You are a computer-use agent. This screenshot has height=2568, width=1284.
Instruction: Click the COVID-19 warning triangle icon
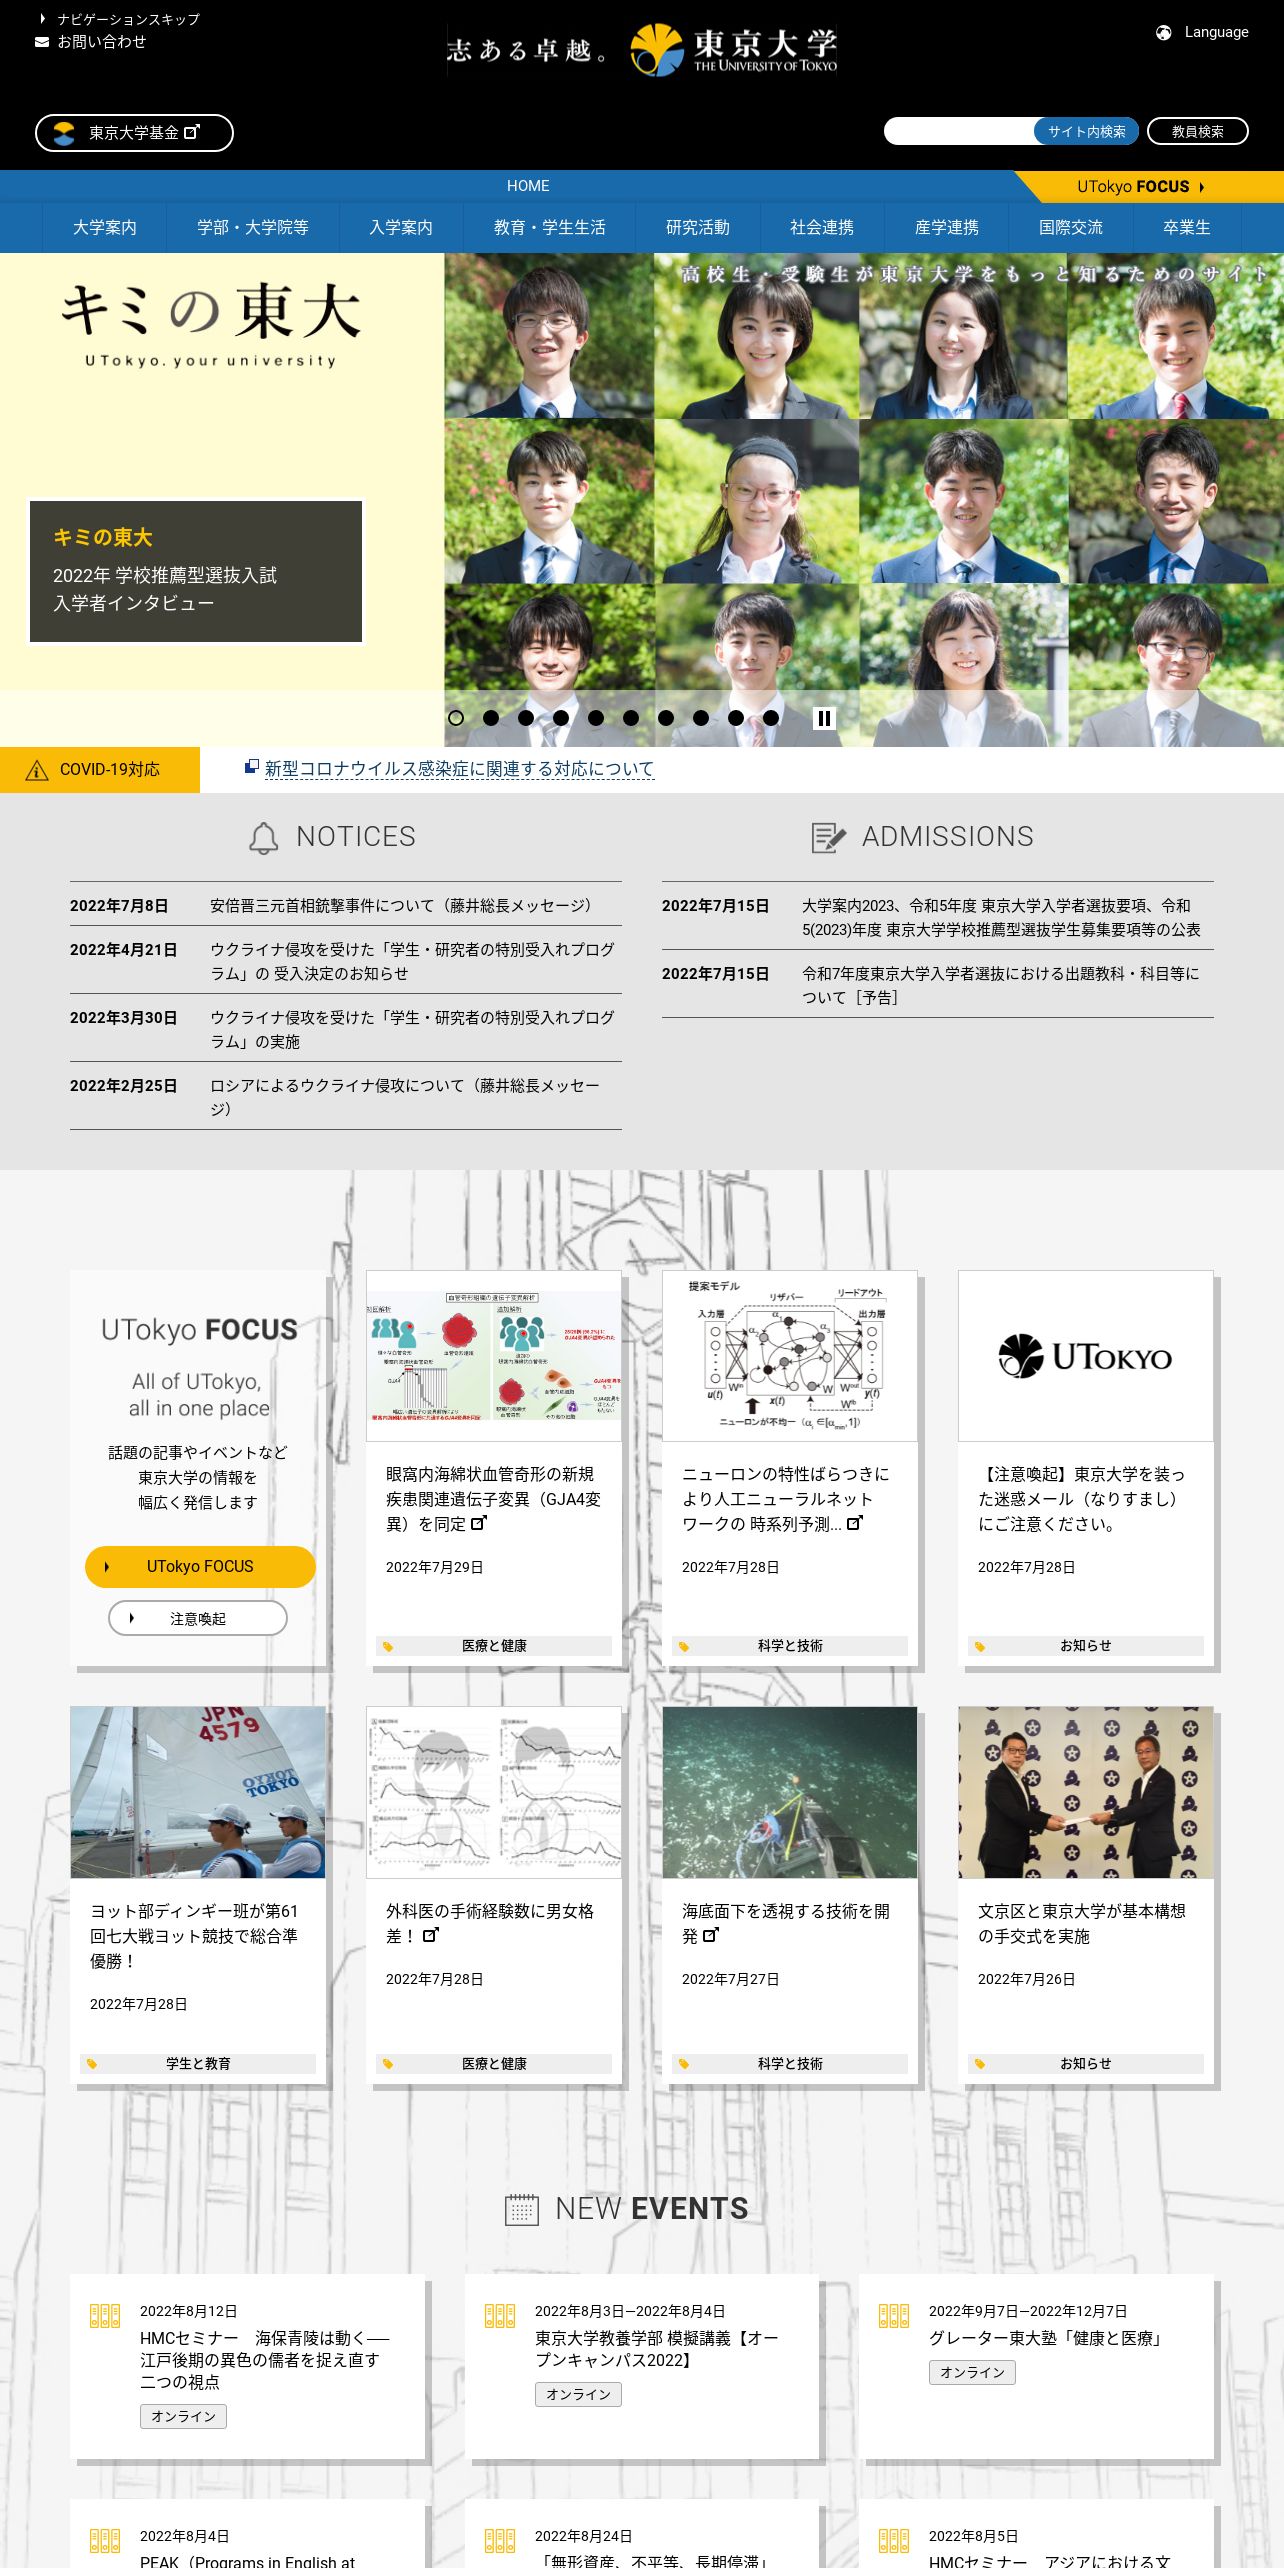tap(37, 770)
